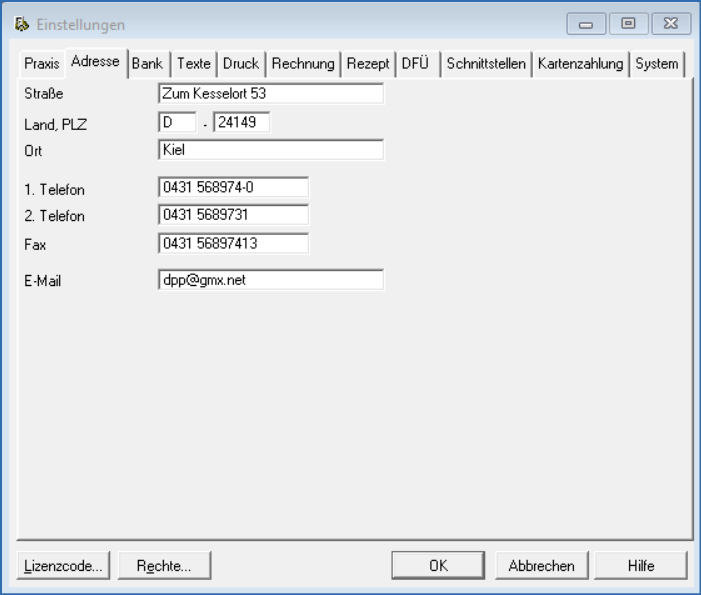The height and width of the screenshot is (595, 701).
Task: Click into the Straße input field
Action: click(x=270, y=94)
